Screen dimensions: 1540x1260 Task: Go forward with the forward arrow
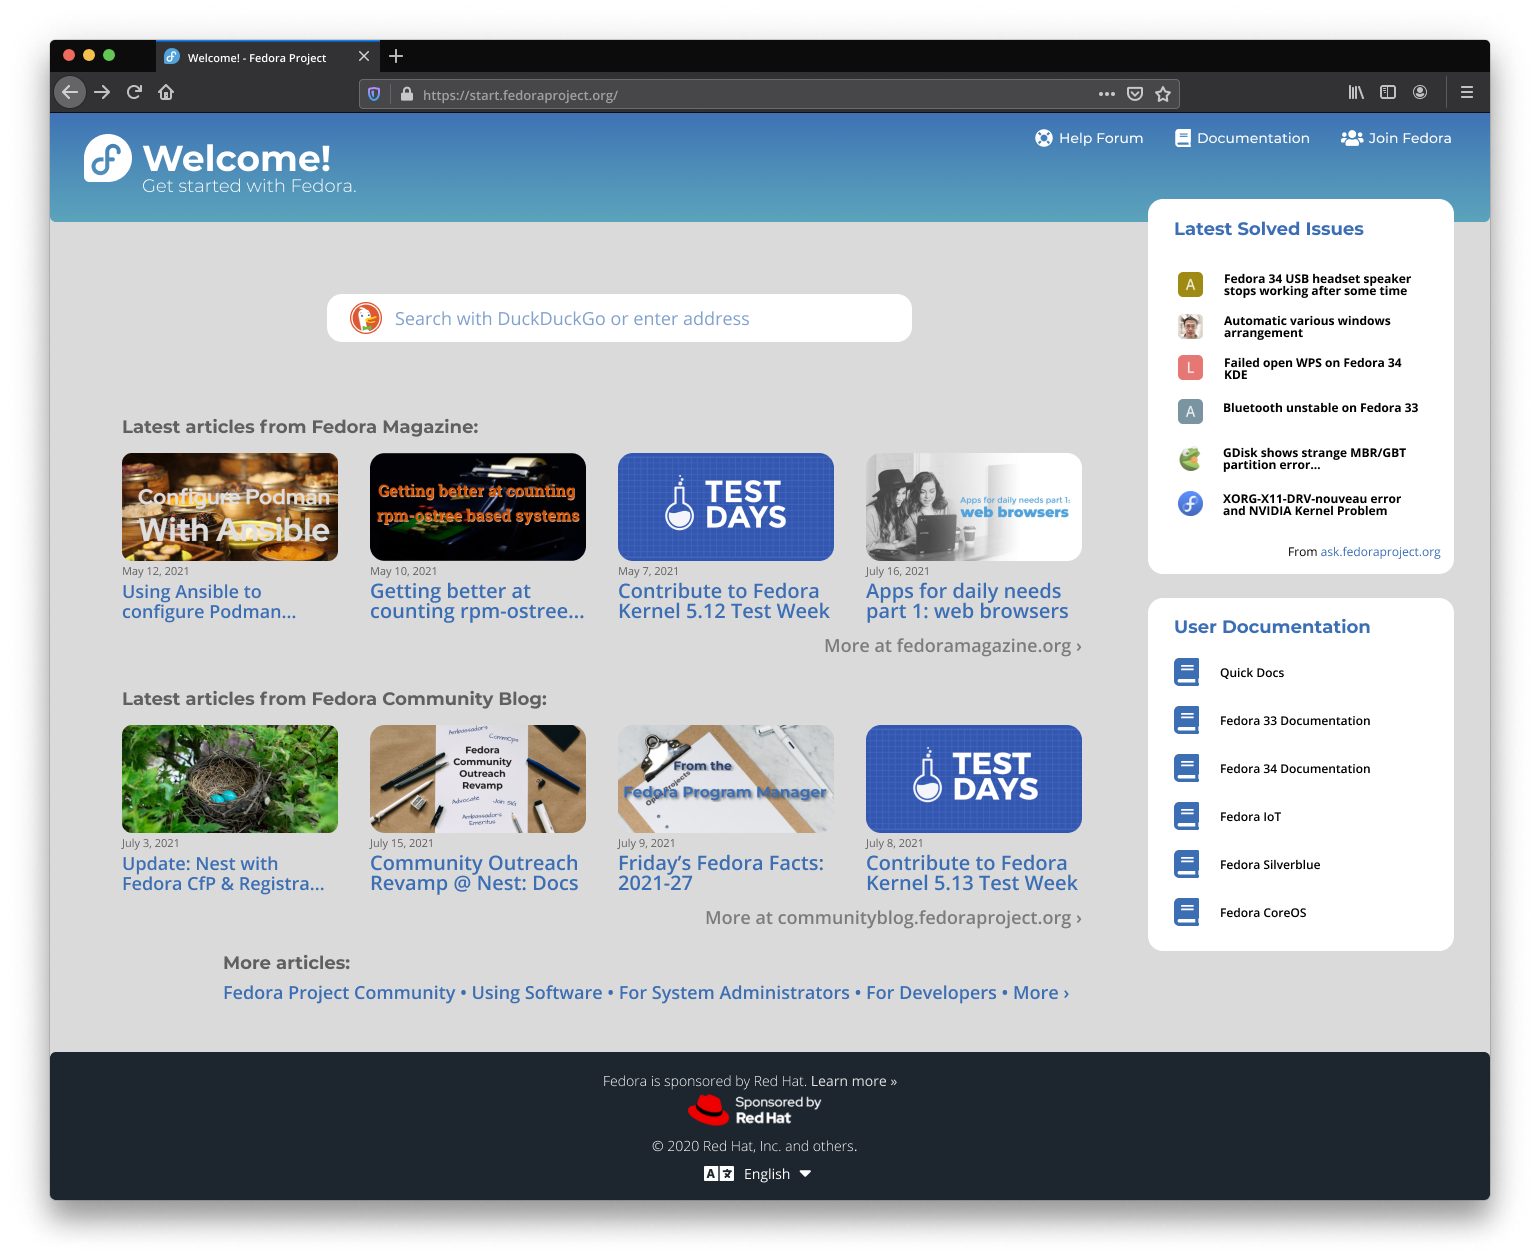coord(102,93)
